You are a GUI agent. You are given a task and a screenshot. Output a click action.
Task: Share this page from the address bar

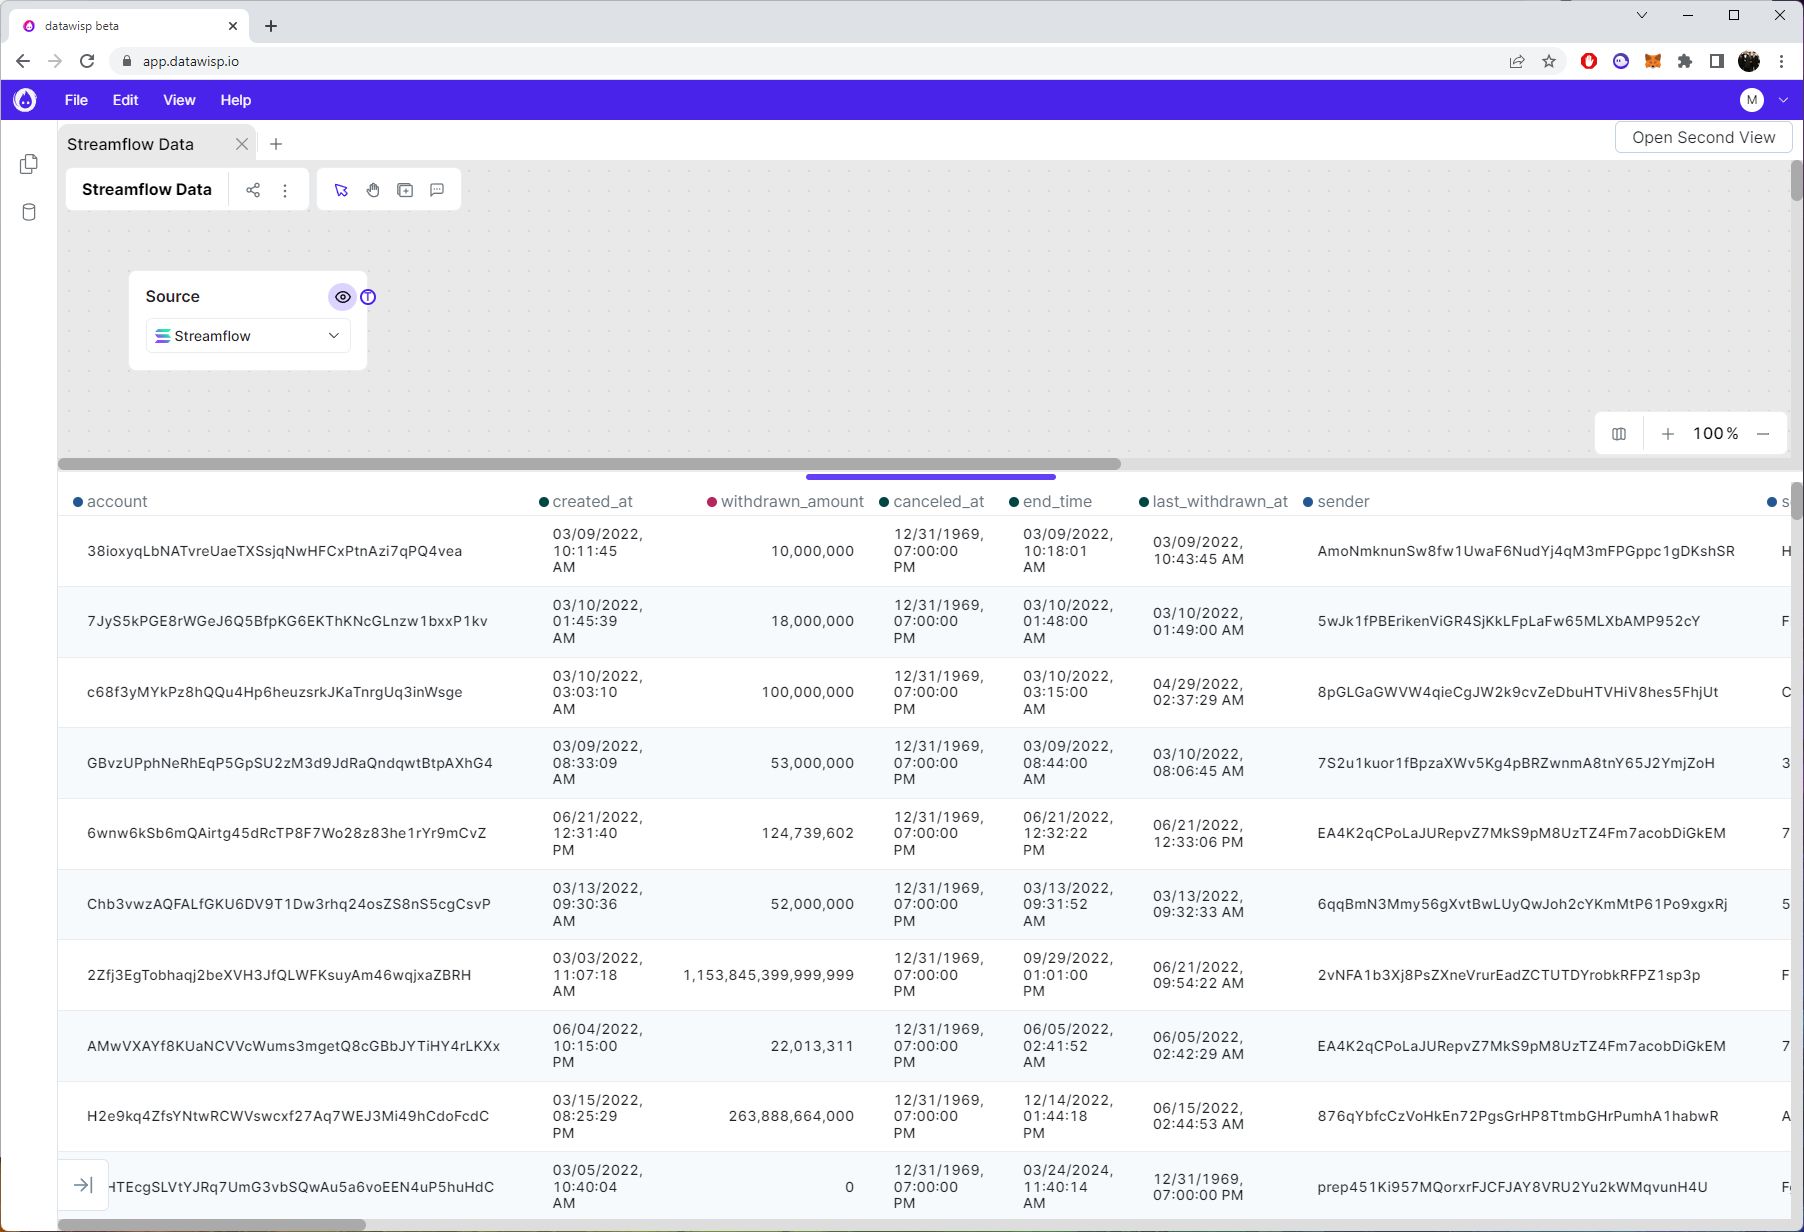1517,61
